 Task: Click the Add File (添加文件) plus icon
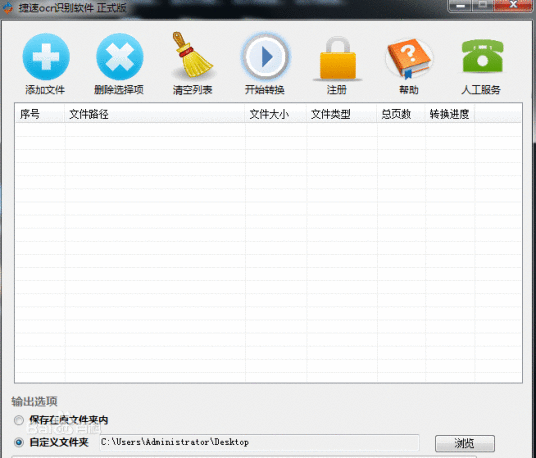coord(46,56)
